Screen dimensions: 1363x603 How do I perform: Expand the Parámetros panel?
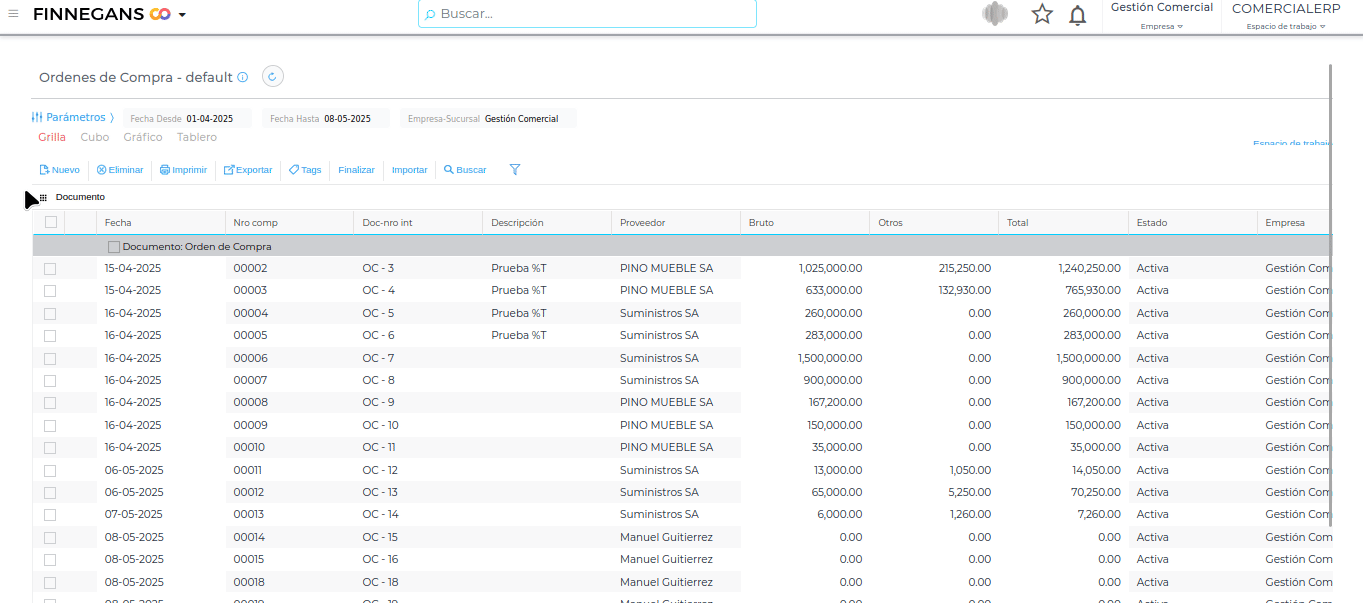(72, 118)
